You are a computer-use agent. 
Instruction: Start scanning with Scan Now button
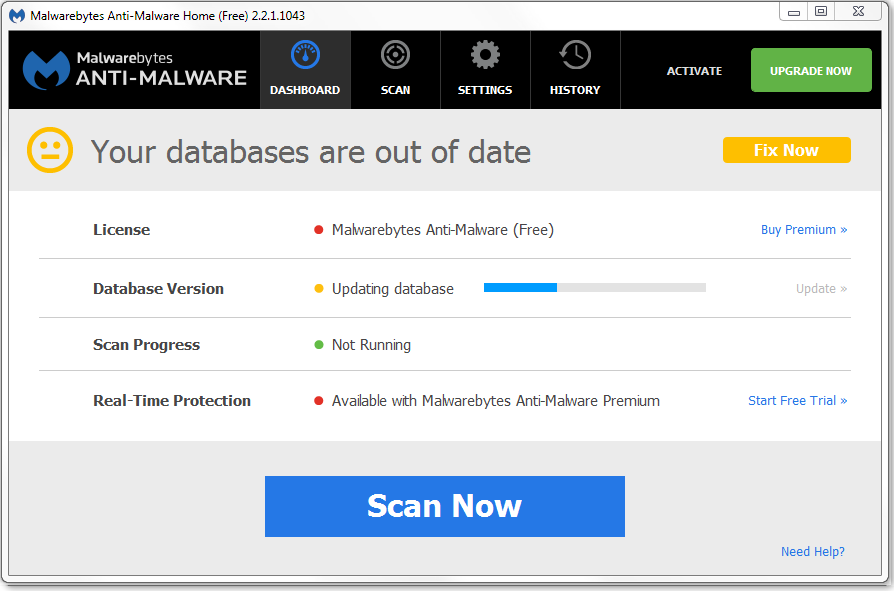tap(445, 506)
